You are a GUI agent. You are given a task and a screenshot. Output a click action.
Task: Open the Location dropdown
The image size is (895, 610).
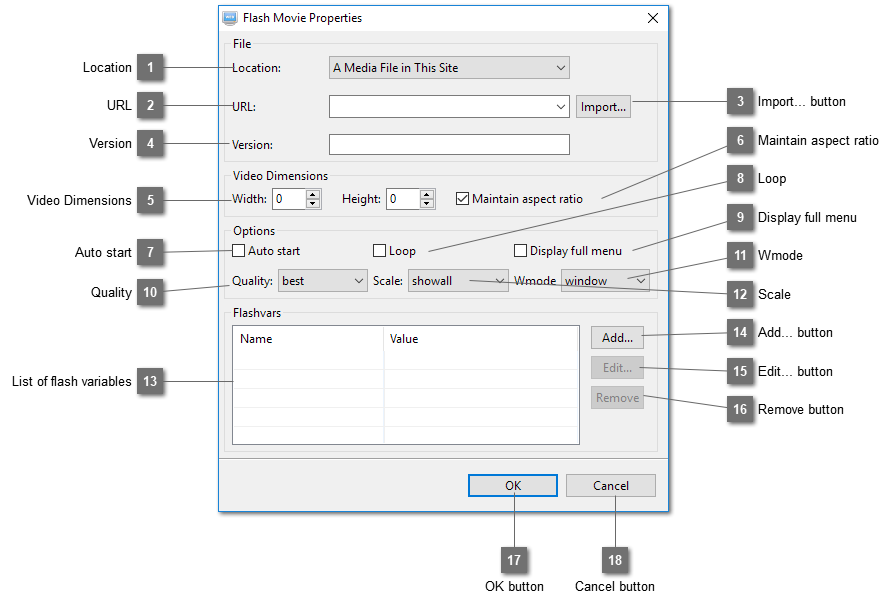click(x=449, y=68)
